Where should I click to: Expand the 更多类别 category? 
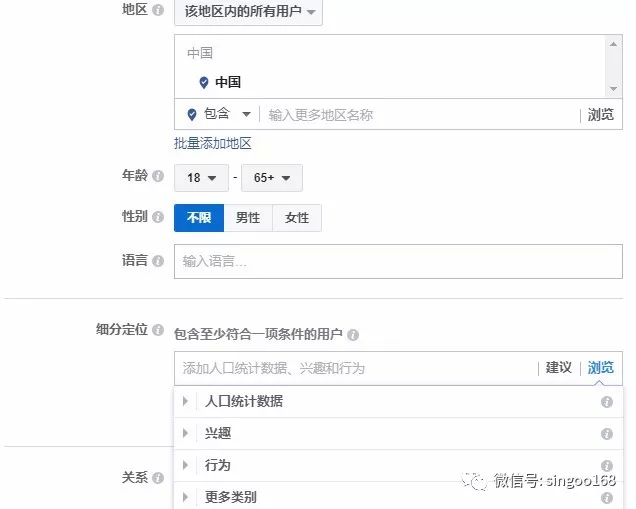(185, 497)
